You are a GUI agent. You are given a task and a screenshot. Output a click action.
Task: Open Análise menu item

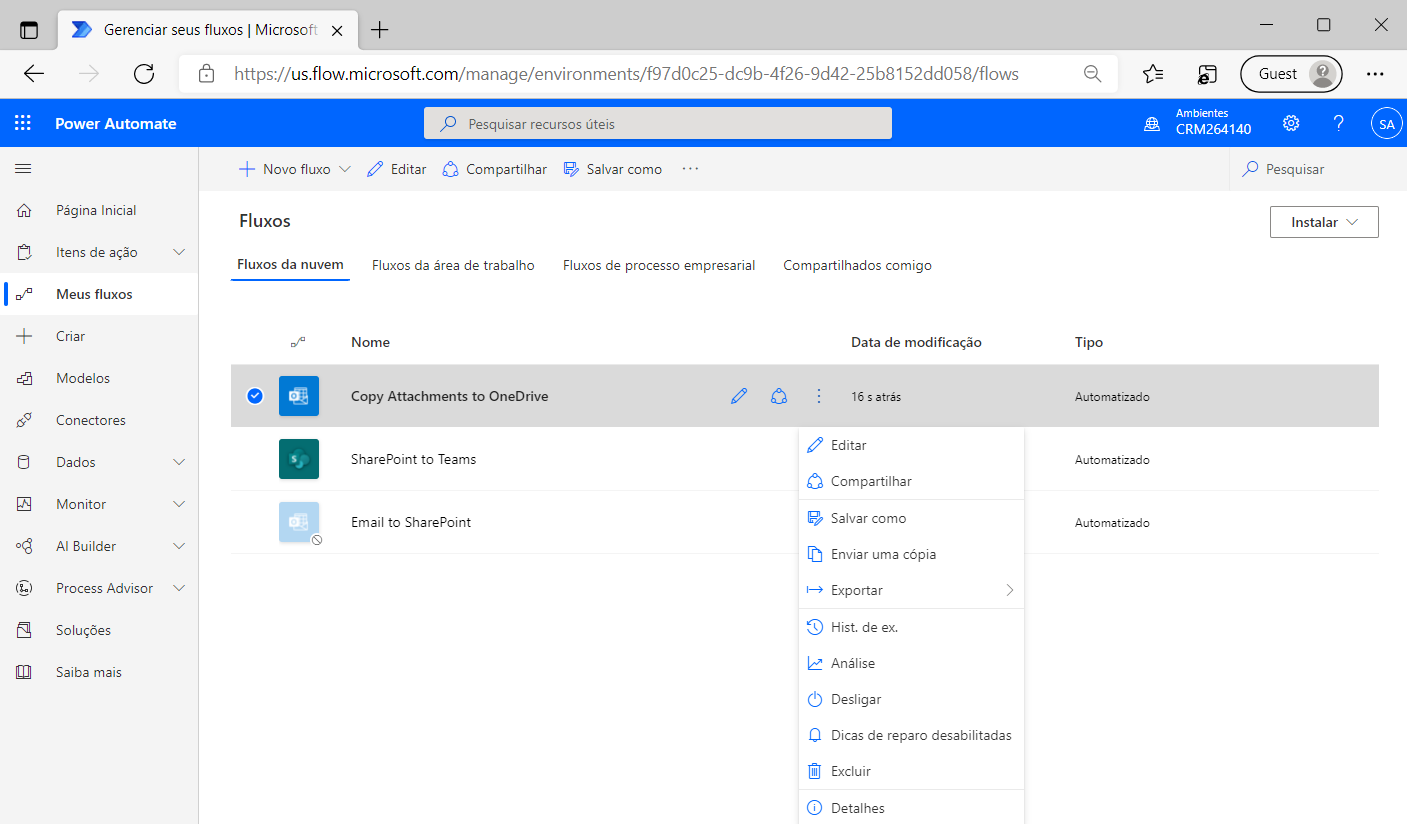912,663
